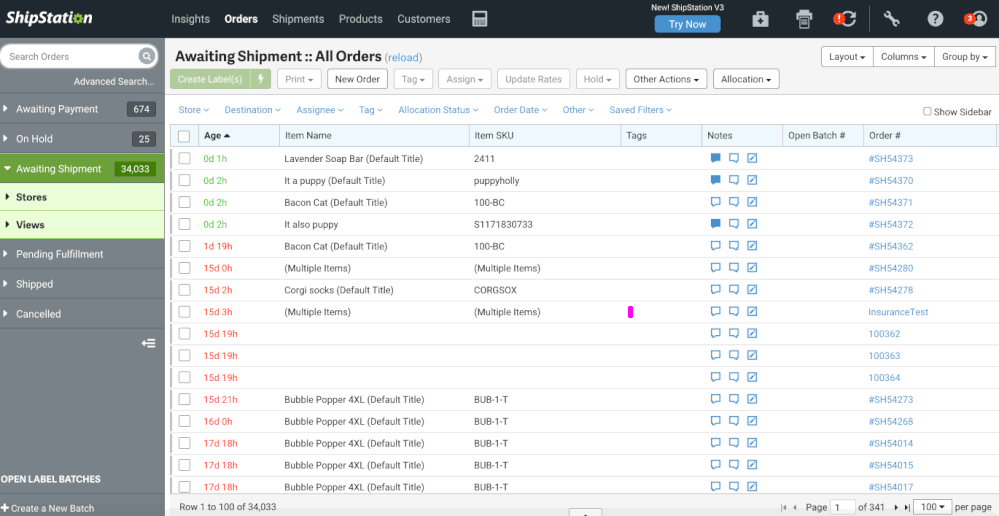The image size is (999, 516).
Task: Click the New Order button
Action: [x=357, y=79]
